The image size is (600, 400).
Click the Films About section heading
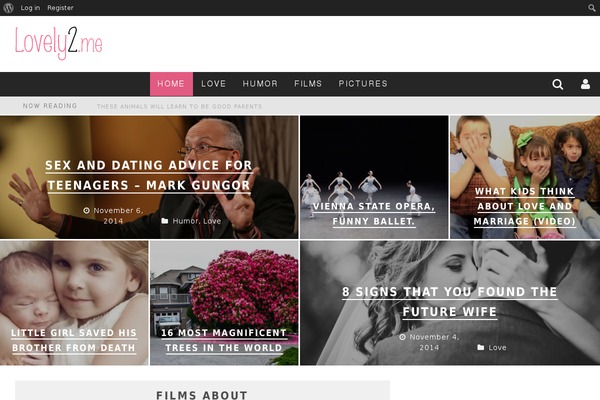202,395
